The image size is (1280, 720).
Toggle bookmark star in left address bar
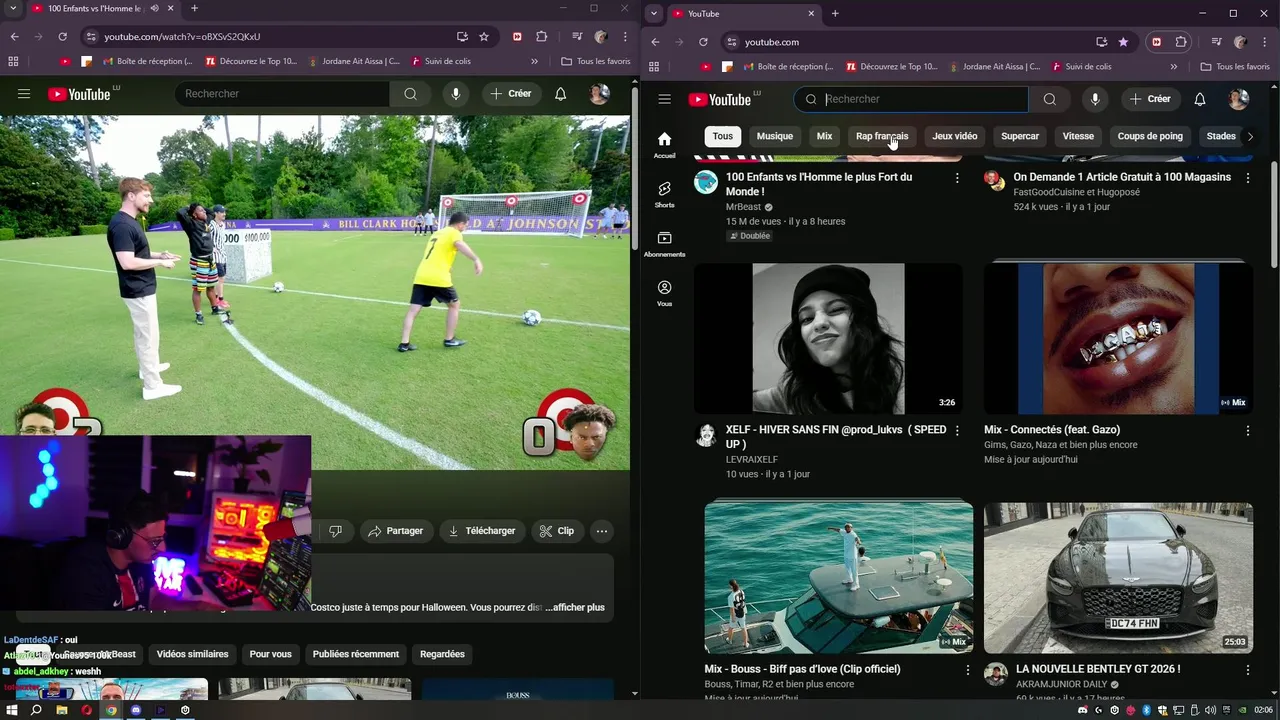point(484,36)
